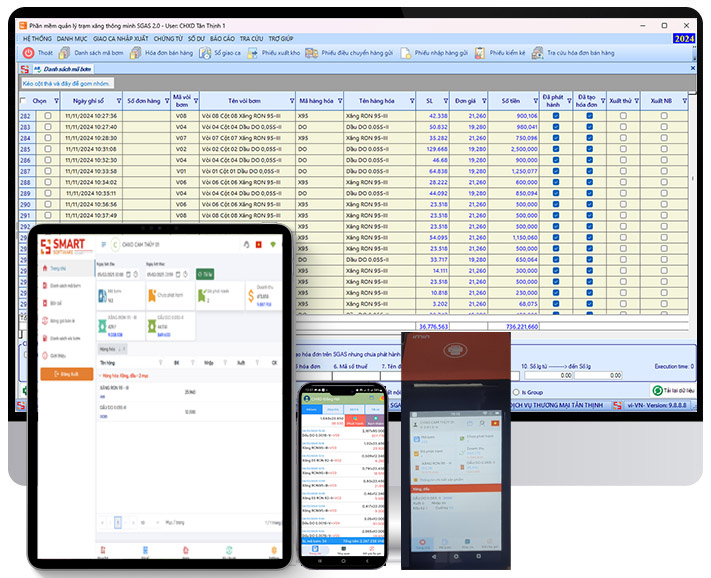Toggle Đã phát hành checkbox in row 283
Image resolution: width=711 pixels, height=578 pixels.
pyautogui.click(x=556, y=127)
